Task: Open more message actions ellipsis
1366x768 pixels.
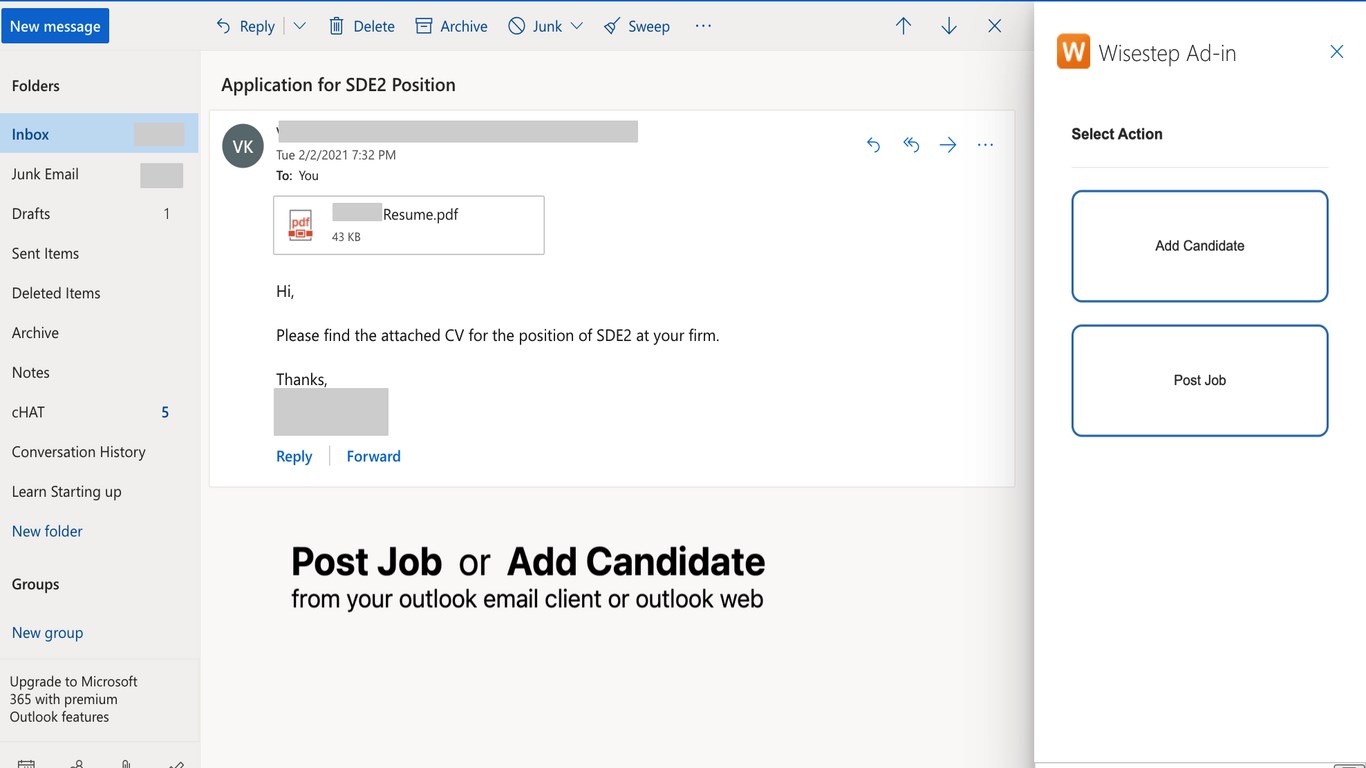Action: click(x=985, y=145)
